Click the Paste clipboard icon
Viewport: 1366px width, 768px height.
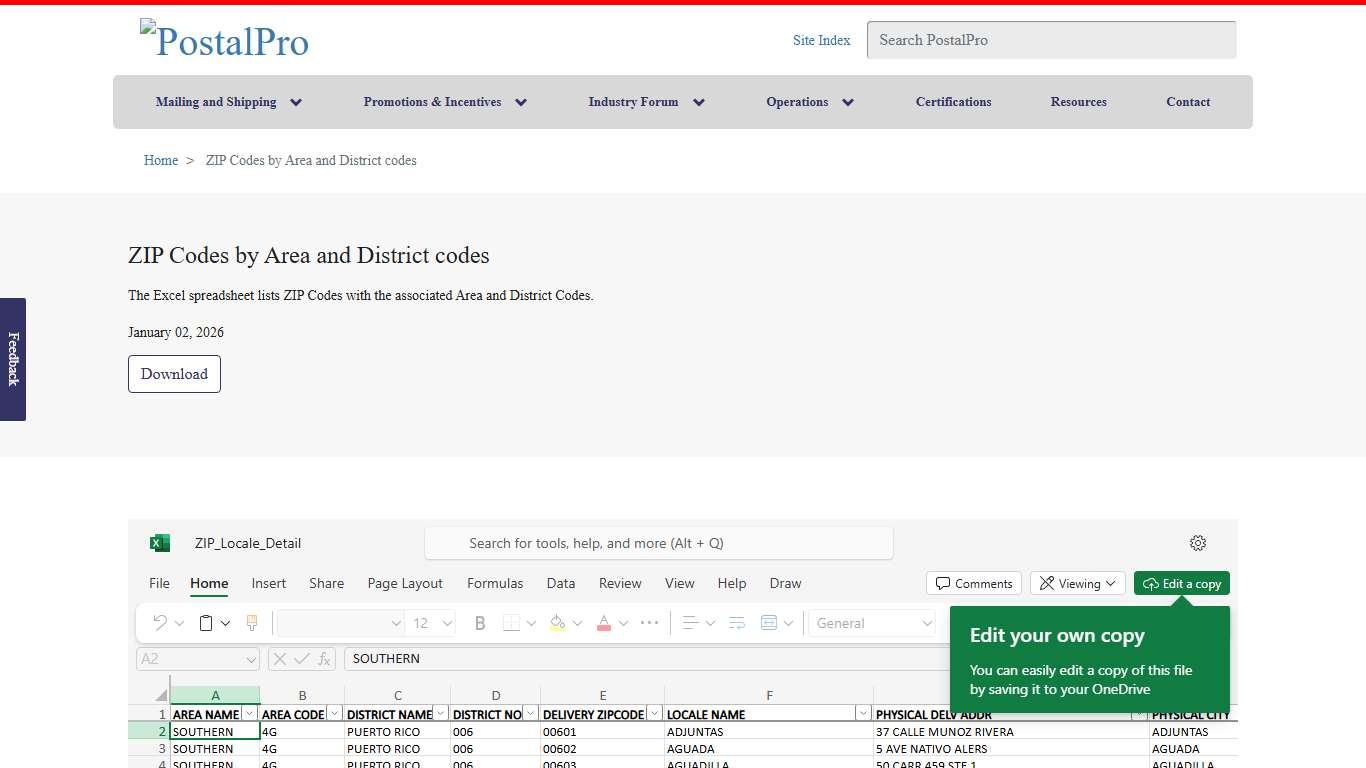click(204, 623)
